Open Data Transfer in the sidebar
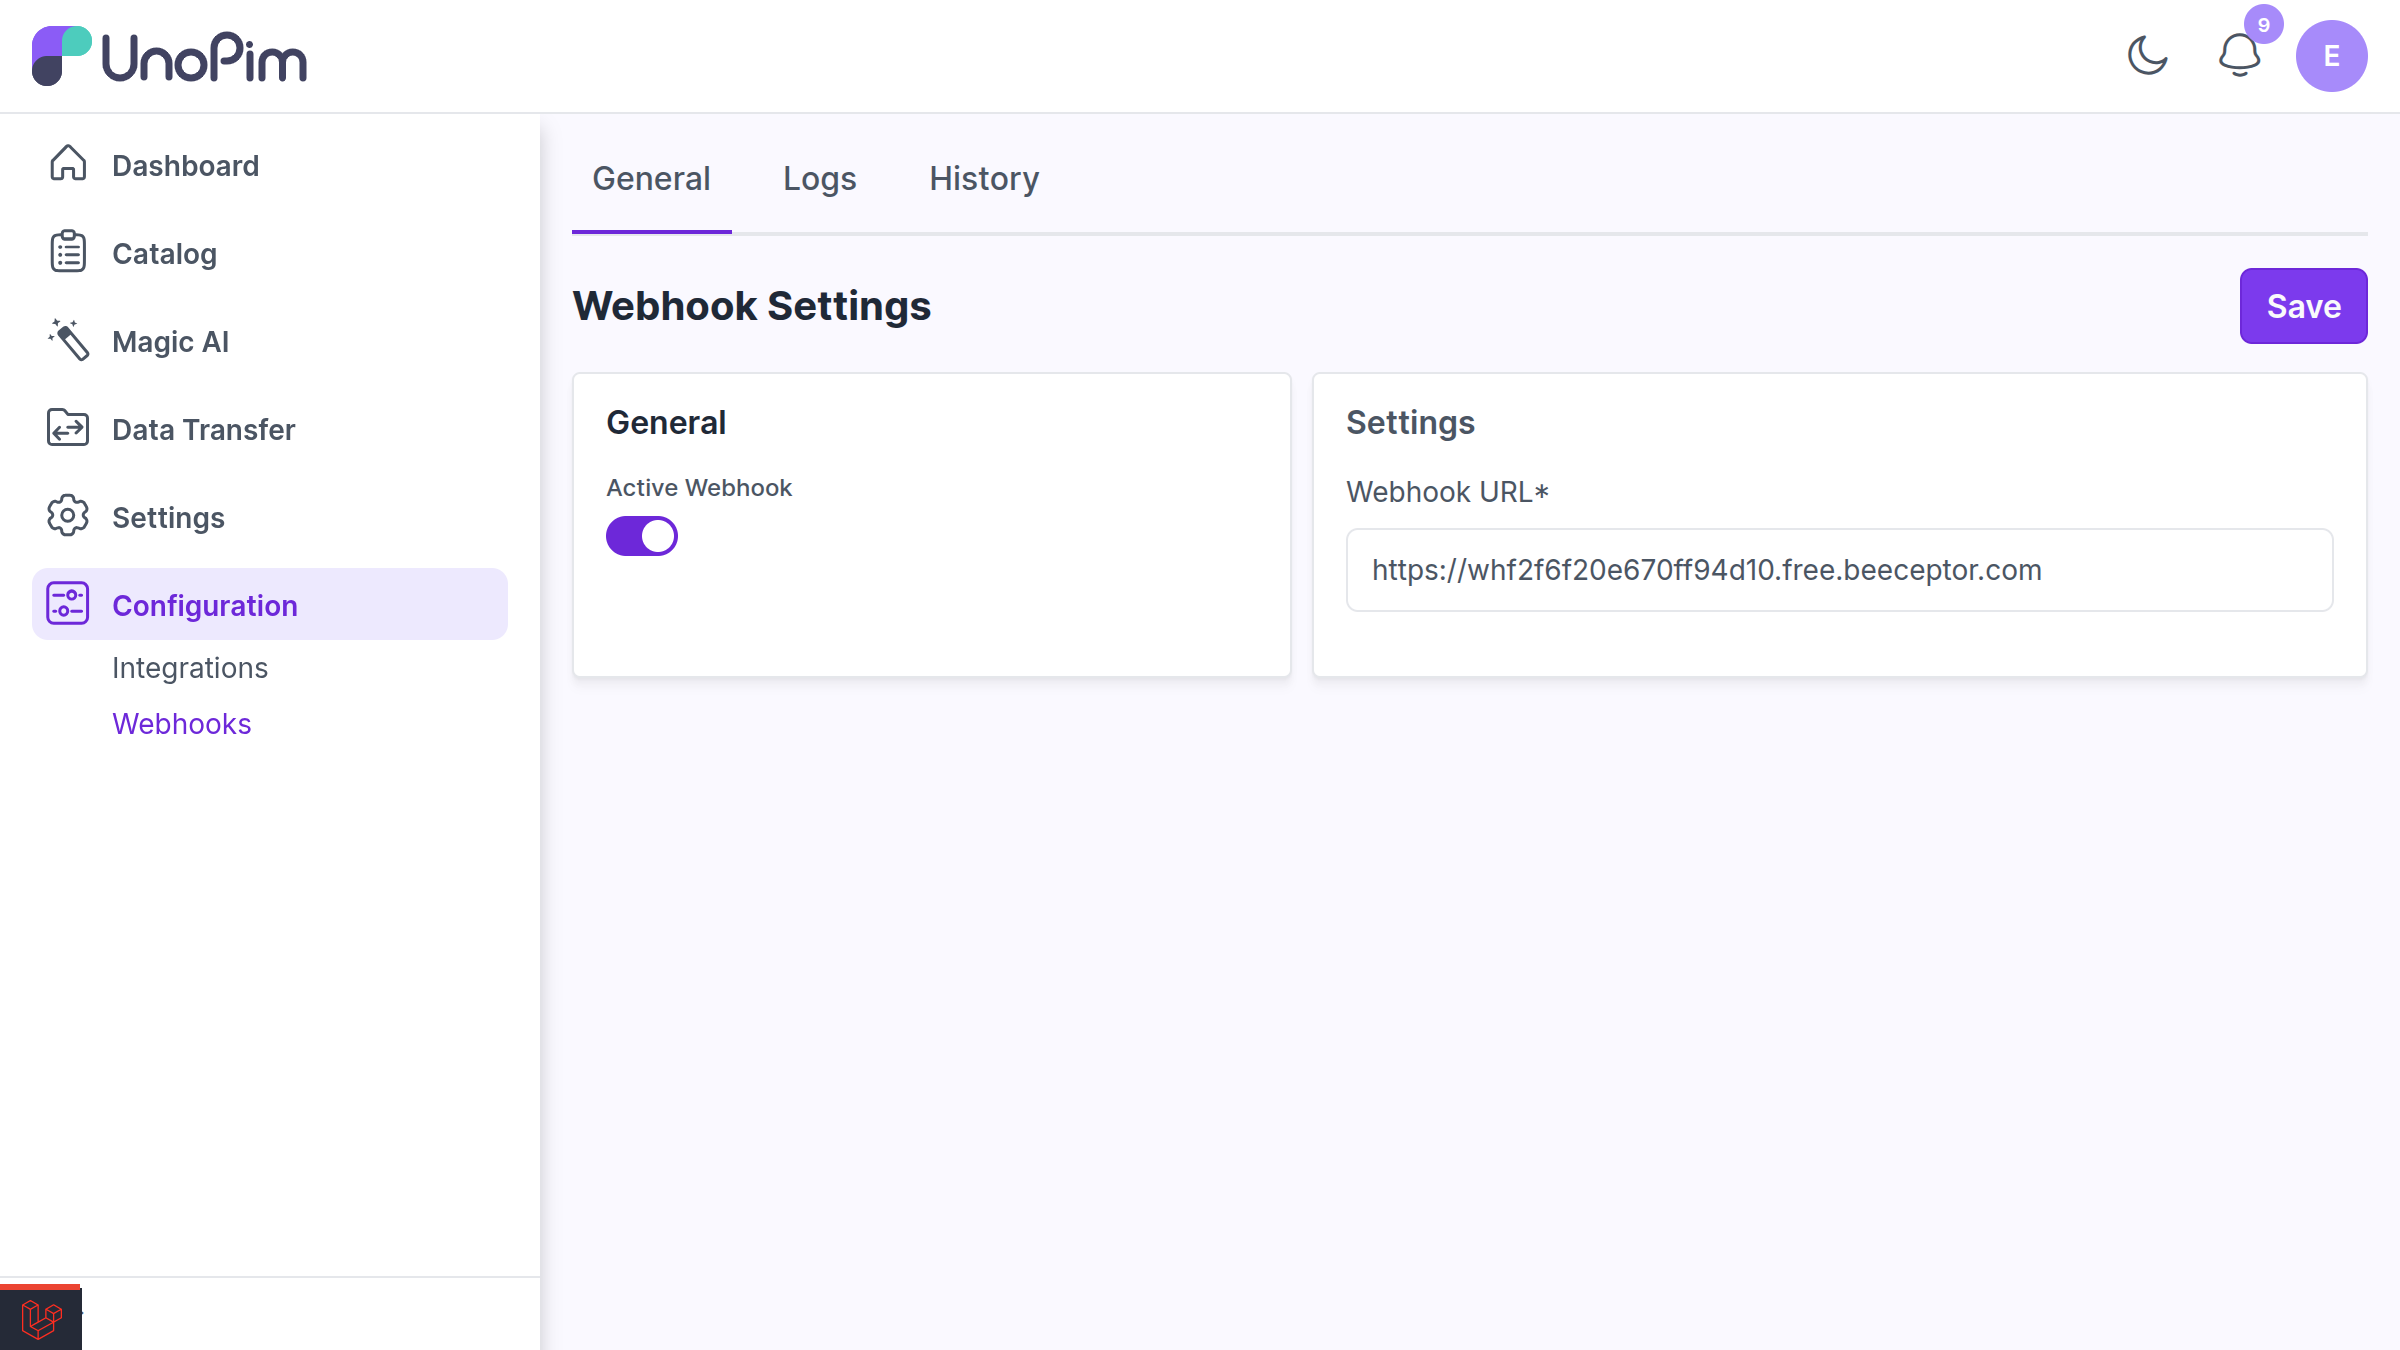Image resolution: width=2400 pixels, height=1350 pixels. click(x=270, y=429)
